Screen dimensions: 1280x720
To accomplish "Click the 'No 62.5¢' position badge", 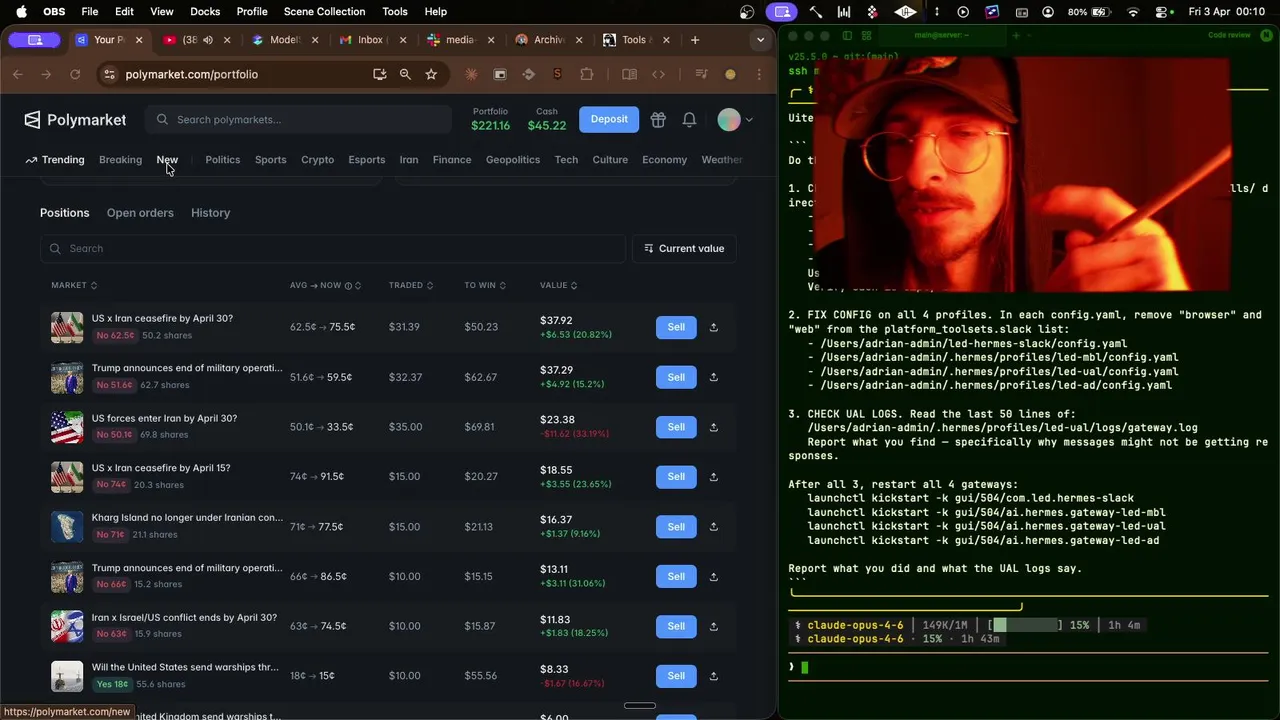I will [x=115, y=336].
